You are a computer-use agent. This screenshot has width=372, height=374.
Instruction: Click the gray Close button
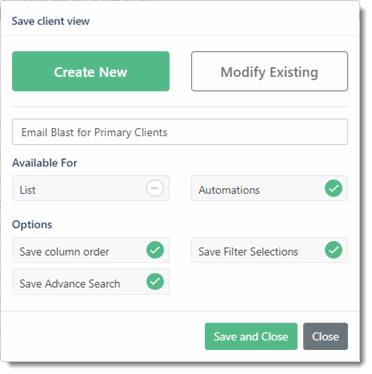(325, 336)
